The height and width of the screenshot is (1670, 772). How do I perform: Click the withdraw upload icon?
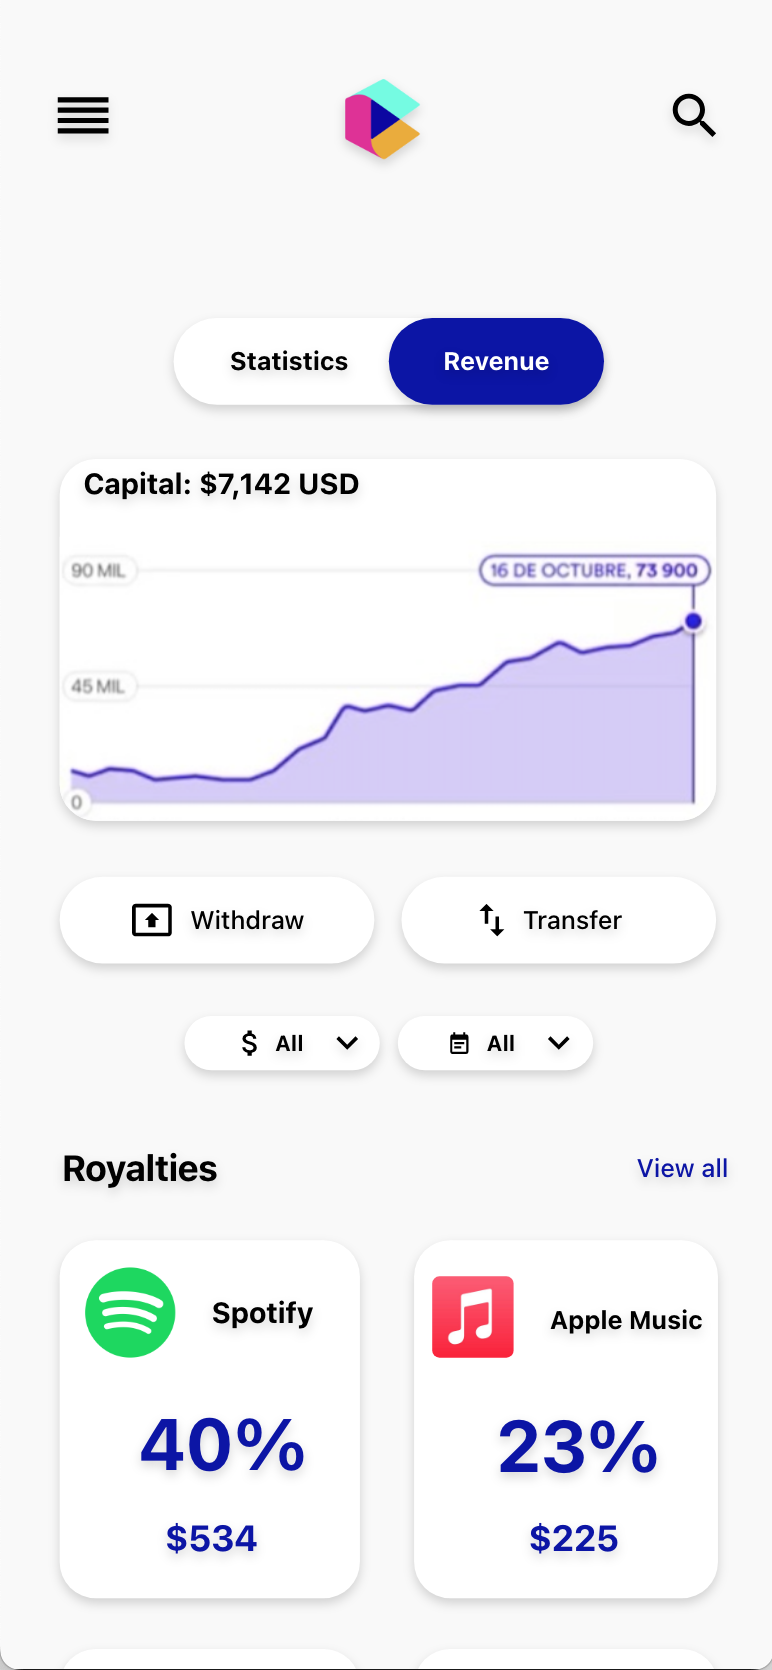pyautogui.click(x=152, y=920)
